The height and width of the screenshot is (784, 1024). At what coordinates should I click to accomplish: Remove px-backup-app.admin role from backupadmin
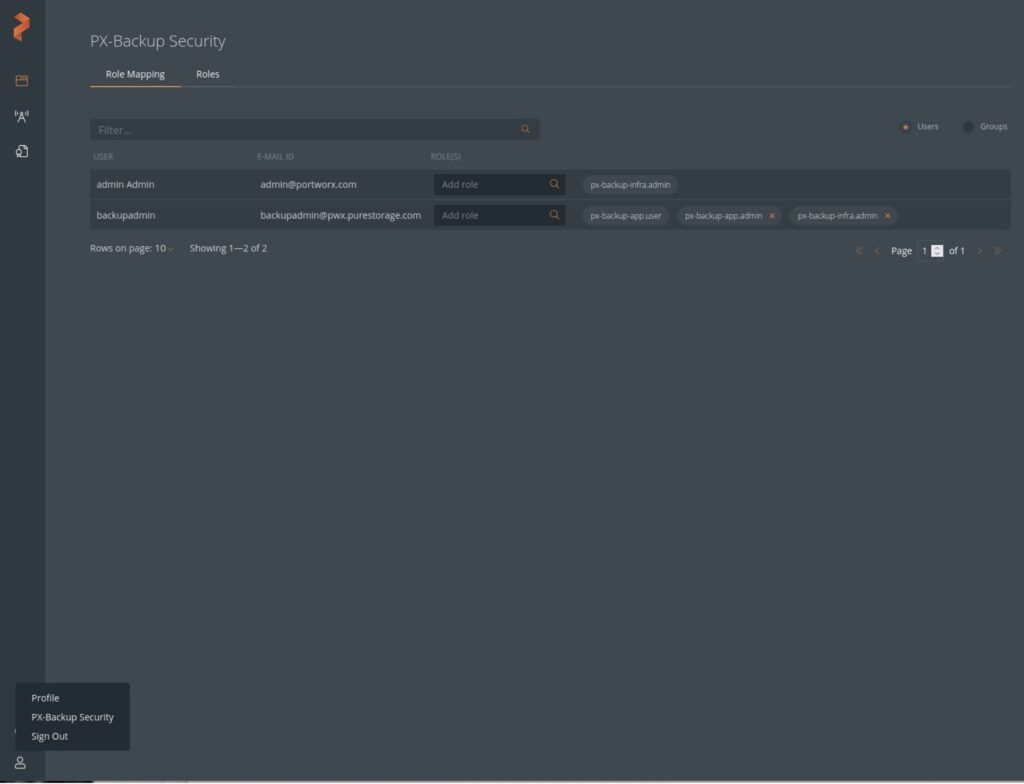pos(772,216)
